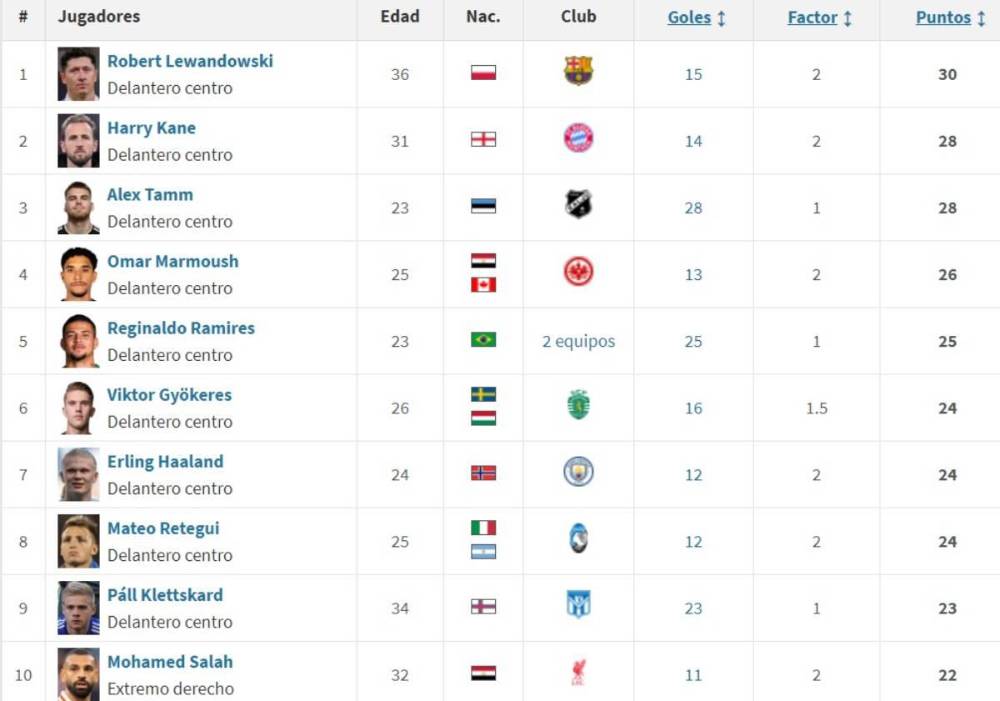
Task: Click the Bayern Munich club badge
Action: tap(577, 141)
